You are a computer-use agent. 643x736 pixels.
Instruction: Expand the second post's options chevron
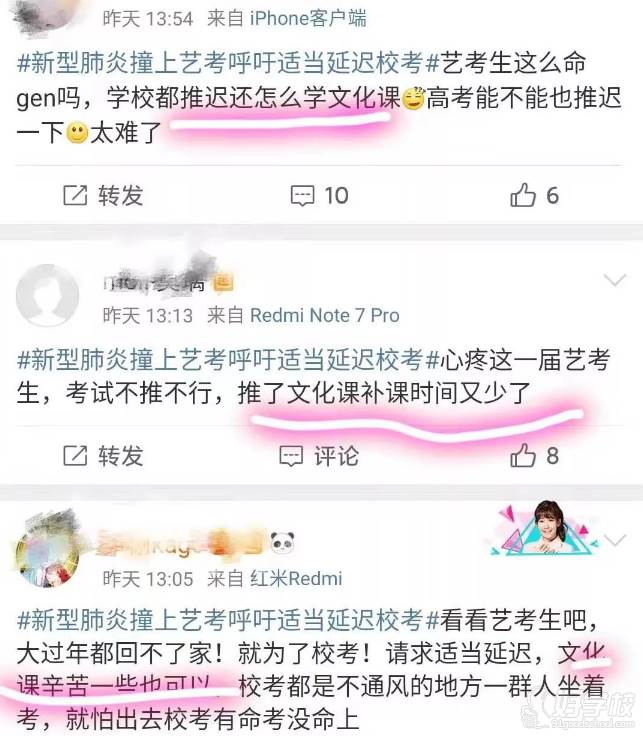coord(615,280)
